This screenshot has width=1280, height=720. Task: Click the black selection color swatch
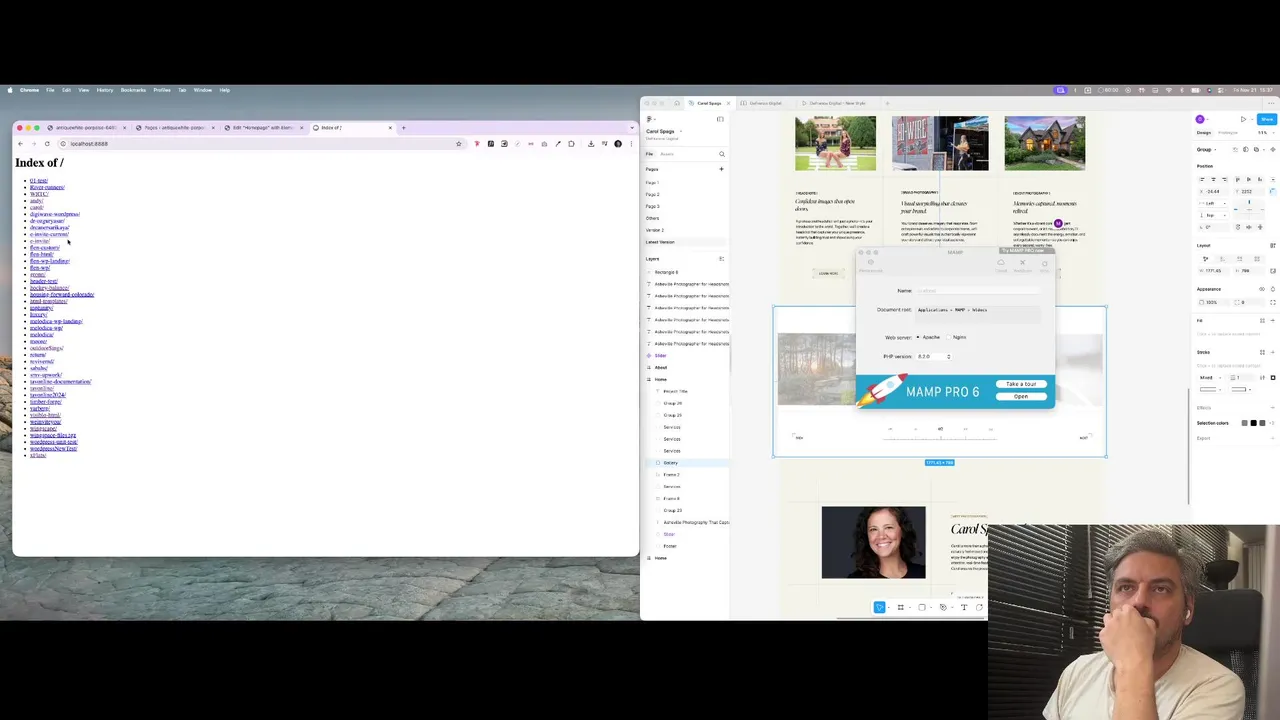click(x=1253, y=423)
